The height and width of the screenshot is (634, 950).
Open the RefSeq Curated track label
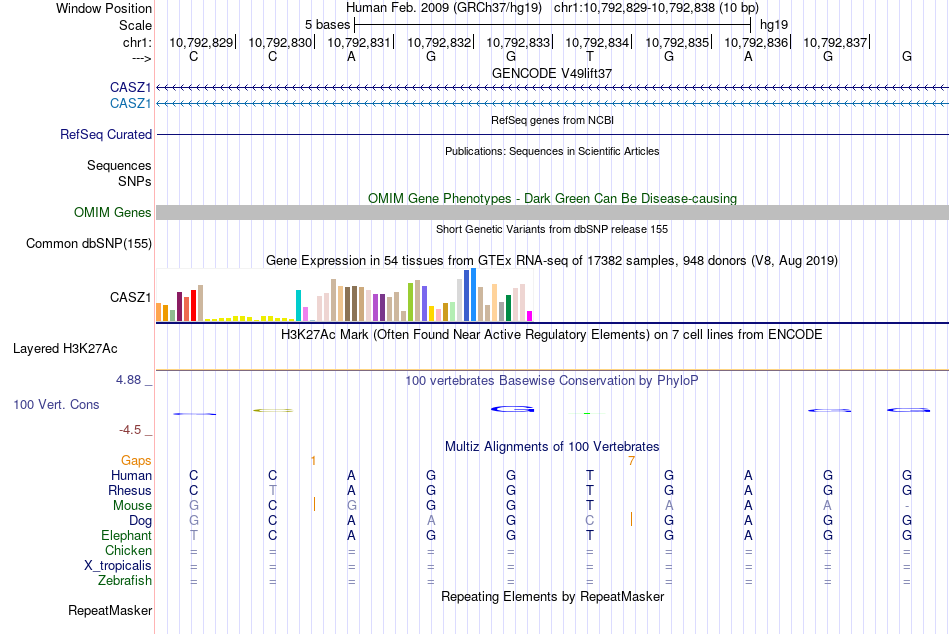pyautogui.click(x=106, y=135)
